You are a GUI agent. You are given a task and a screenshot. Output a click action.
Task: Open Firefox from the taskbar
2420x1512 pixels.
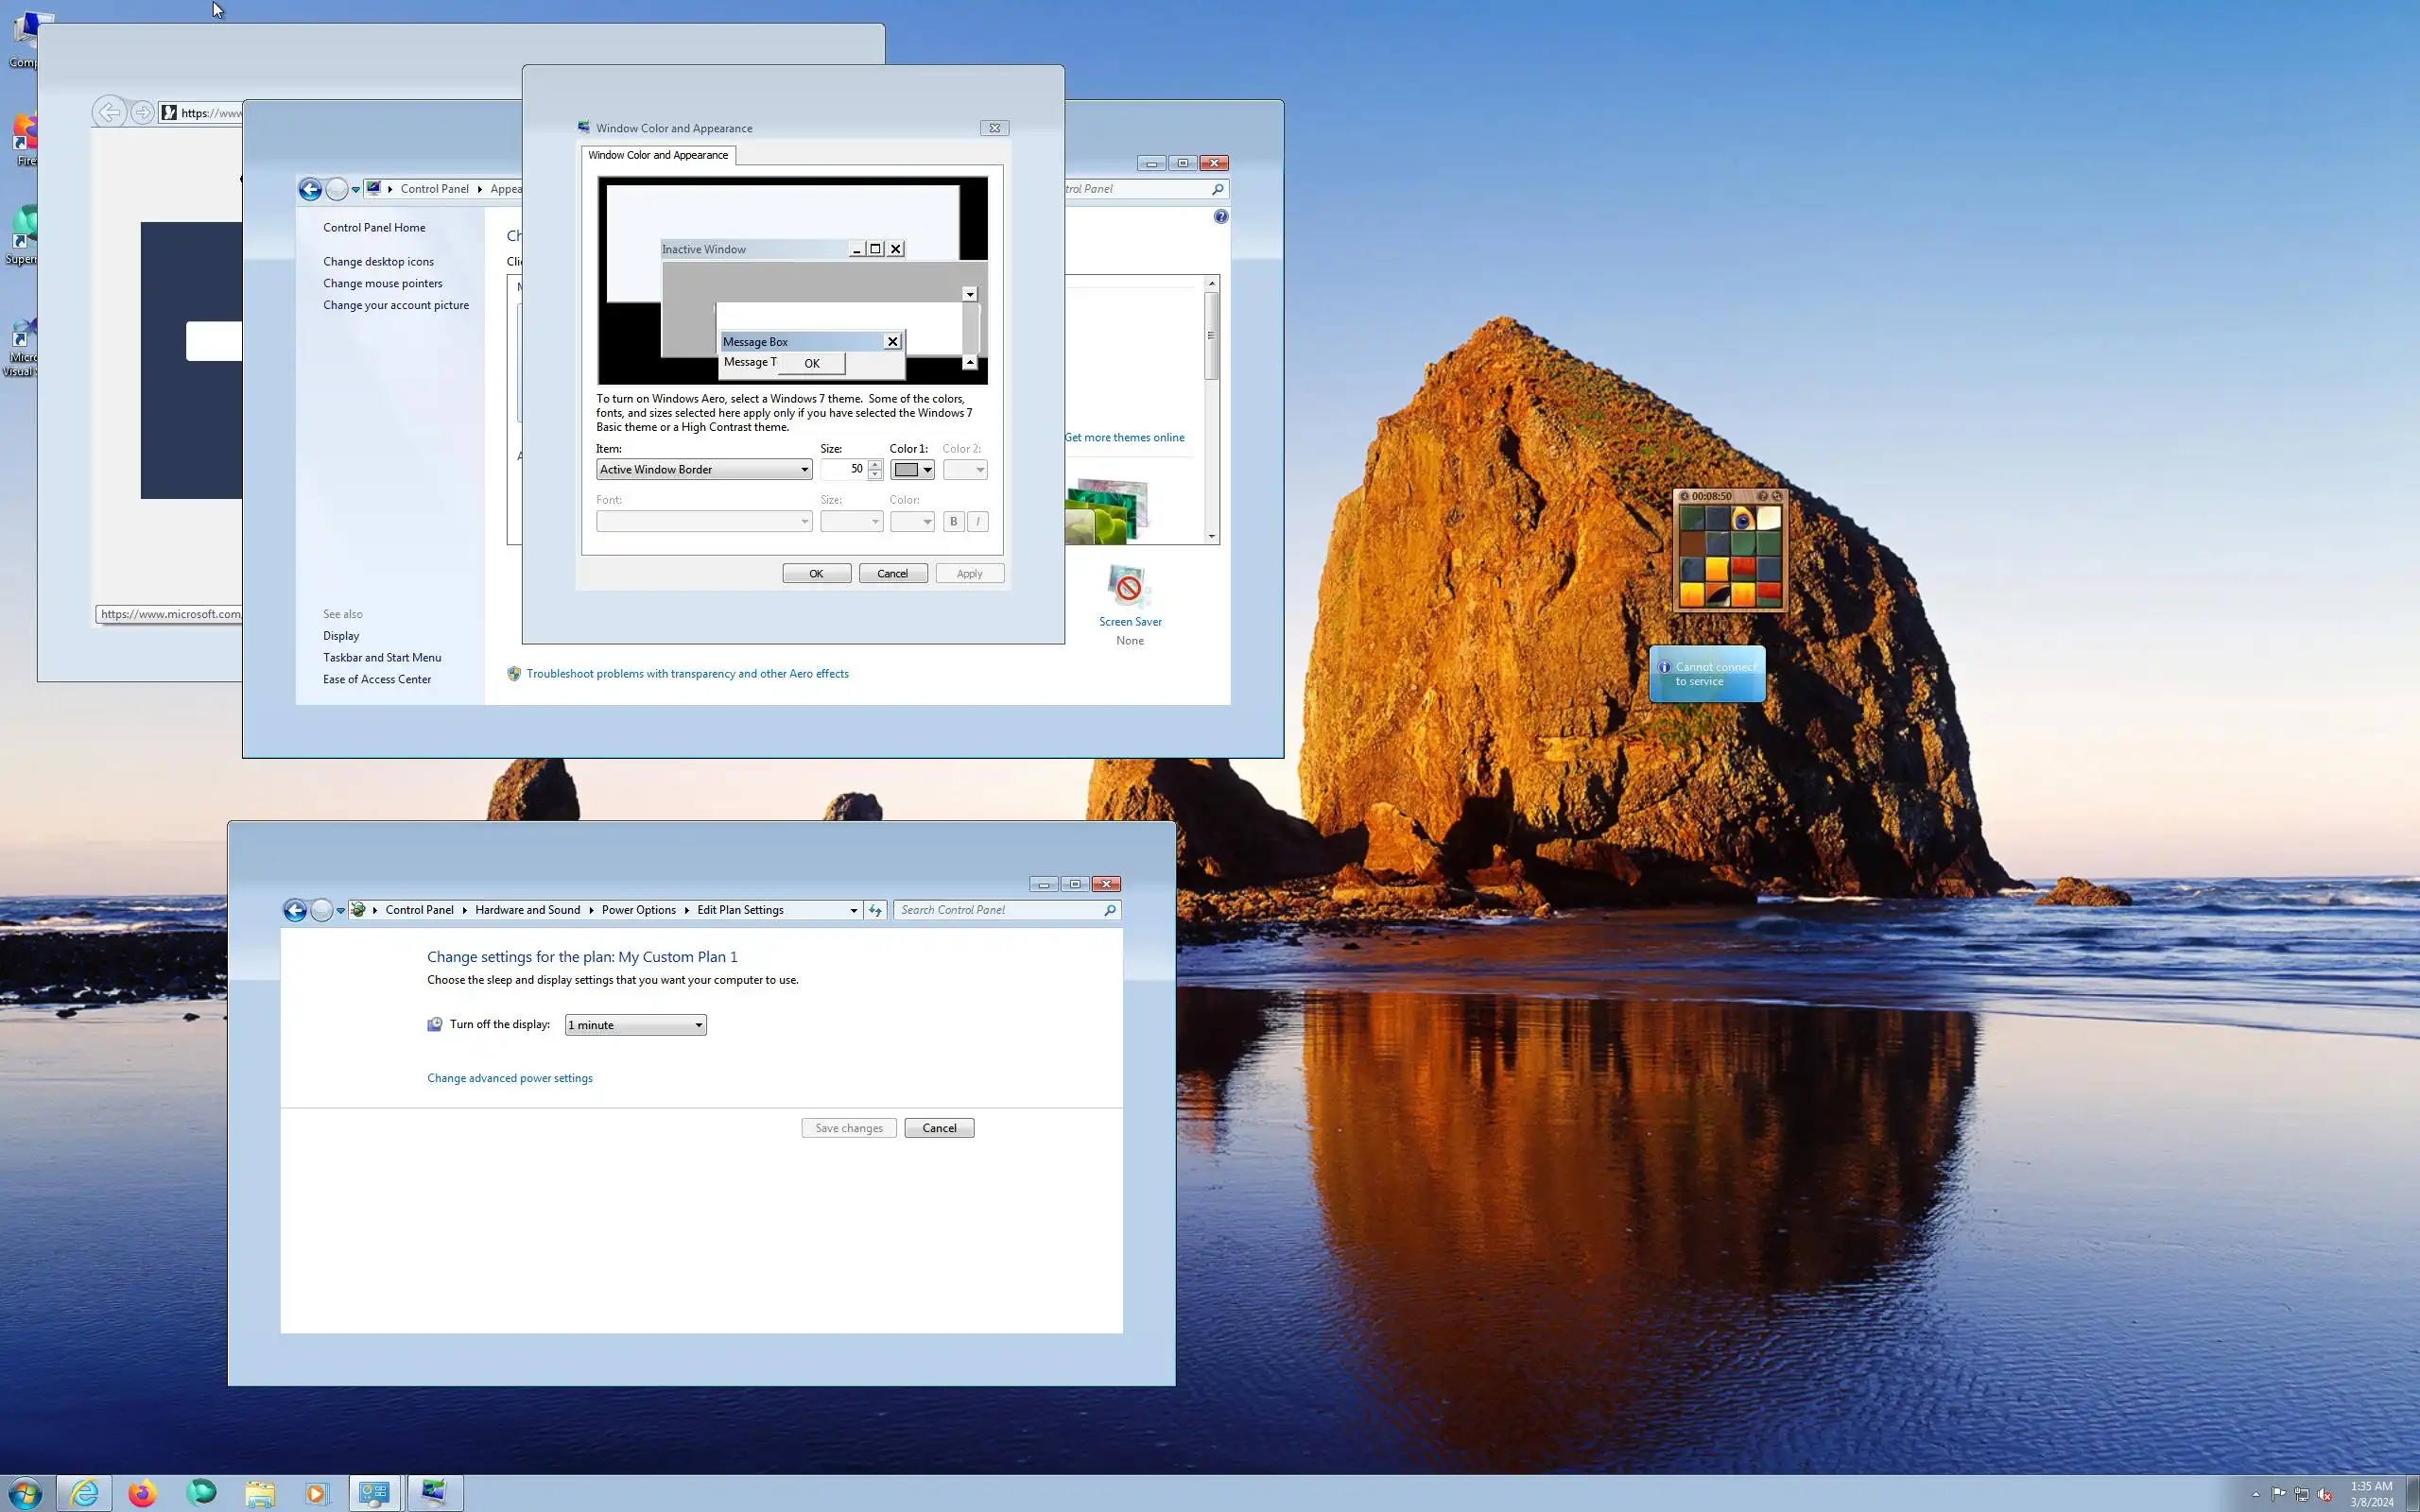(142, 1493)
